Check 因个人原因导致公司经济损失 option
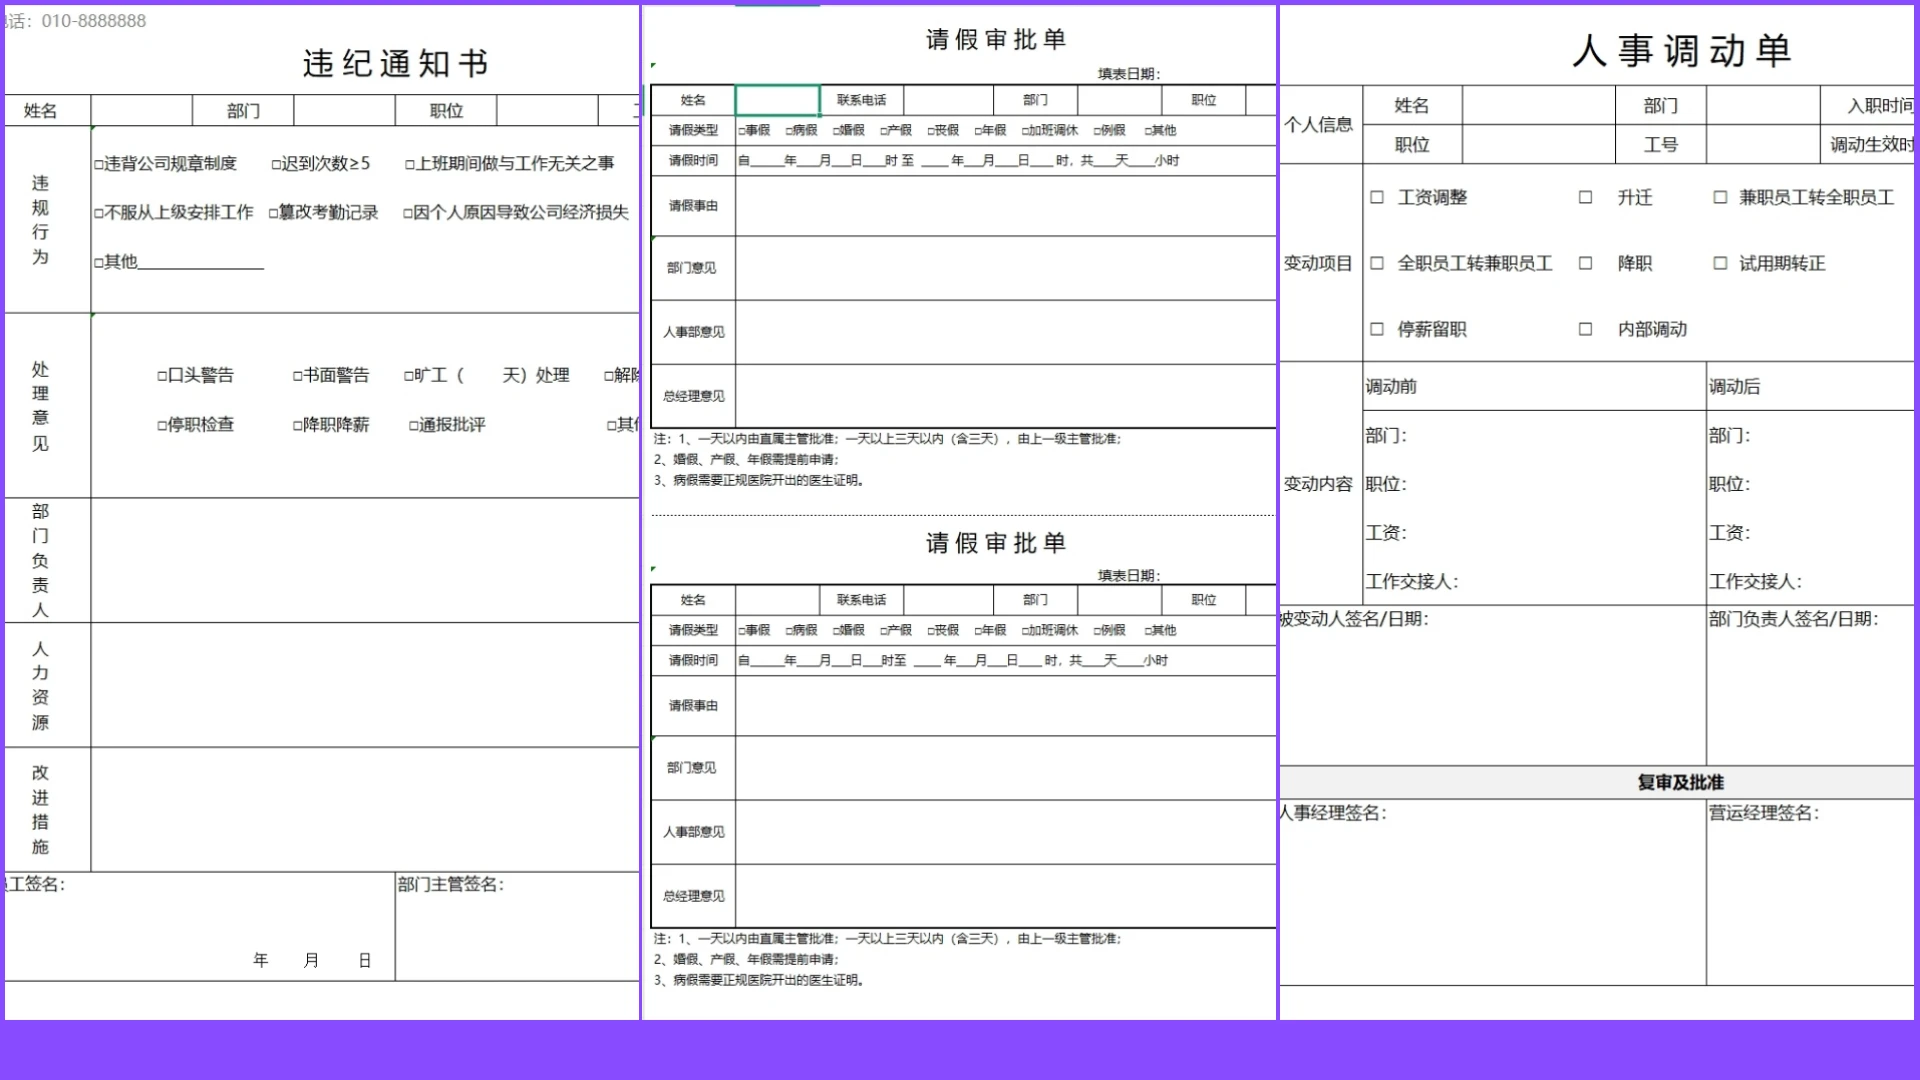This screenshot has width=1920, height=1080. pos(408,213)
